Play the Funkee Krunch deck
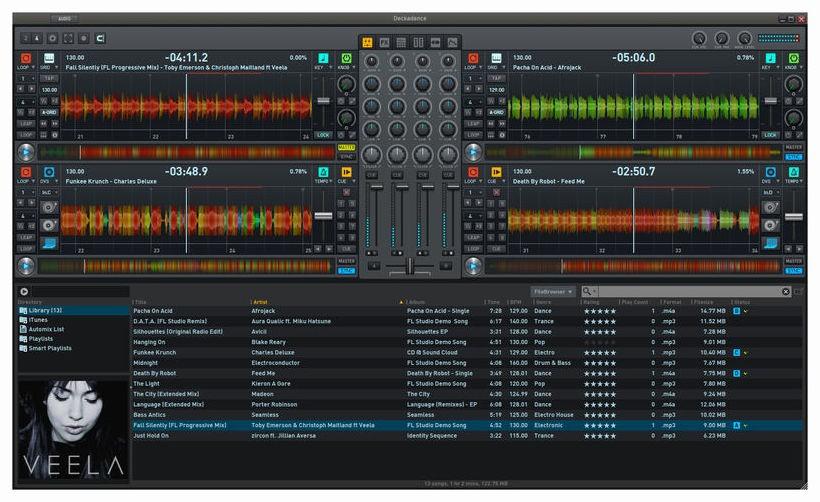This screenshot has width=820, height=502. (25, 266)
